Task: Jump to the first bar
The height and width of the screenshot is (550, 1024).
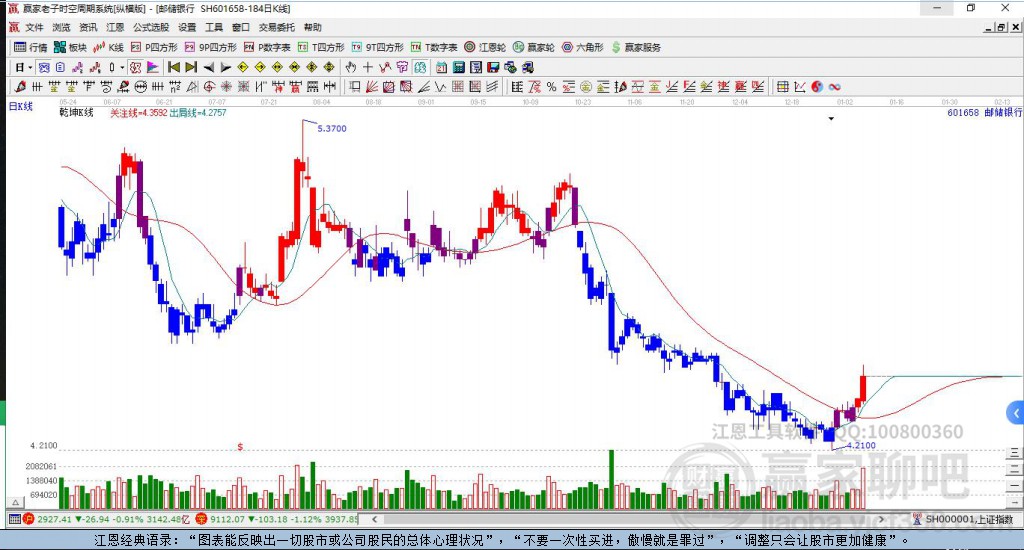Action: [174, 67]
